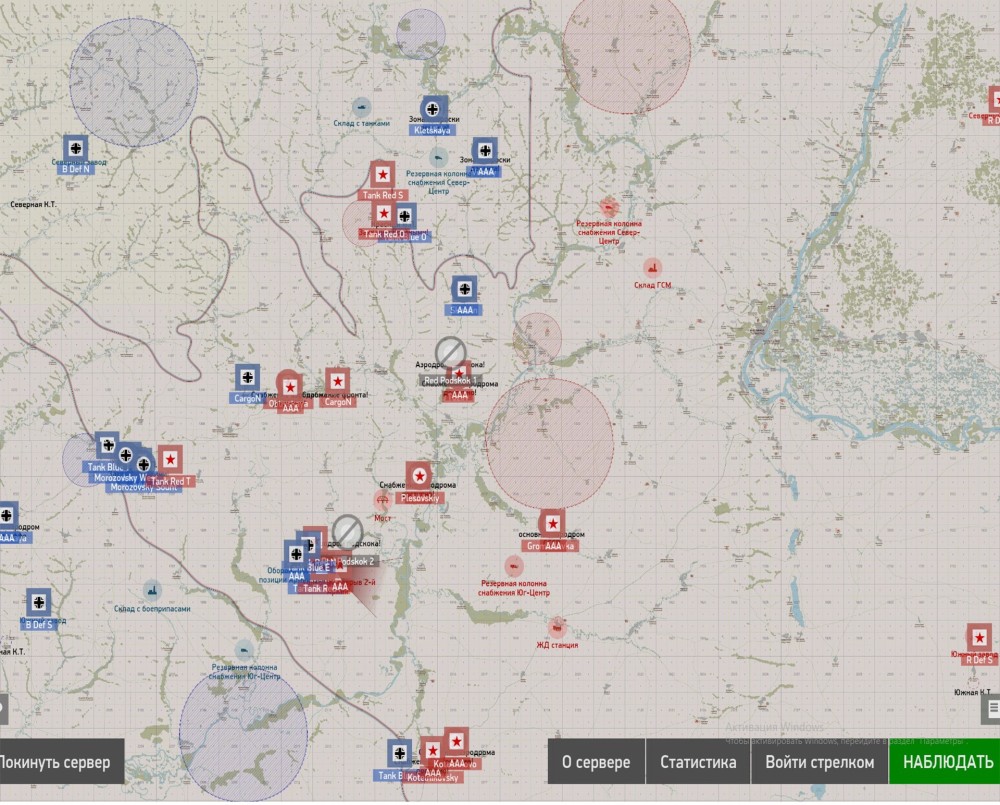The height and width of the screenshot is (805, 1000).
Task: Click the Red Podskok 1 closed airfield icon
Action: pyautogui.click(x=452, y=352)
